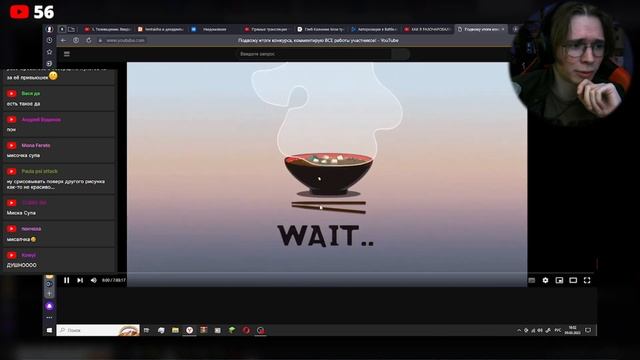Open browser history clock in sidebar

[x=49, y=40]
